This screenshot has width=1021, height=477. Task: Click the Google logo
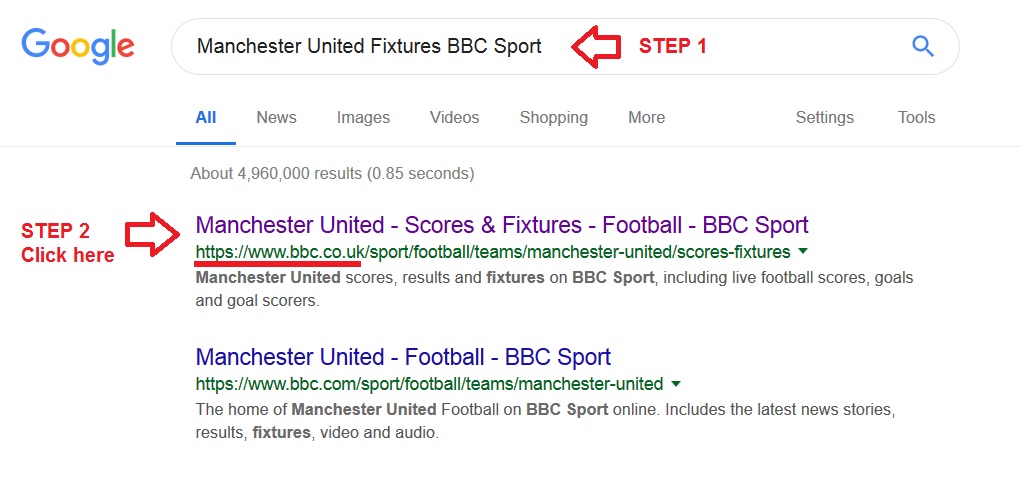tap(78, 46)
